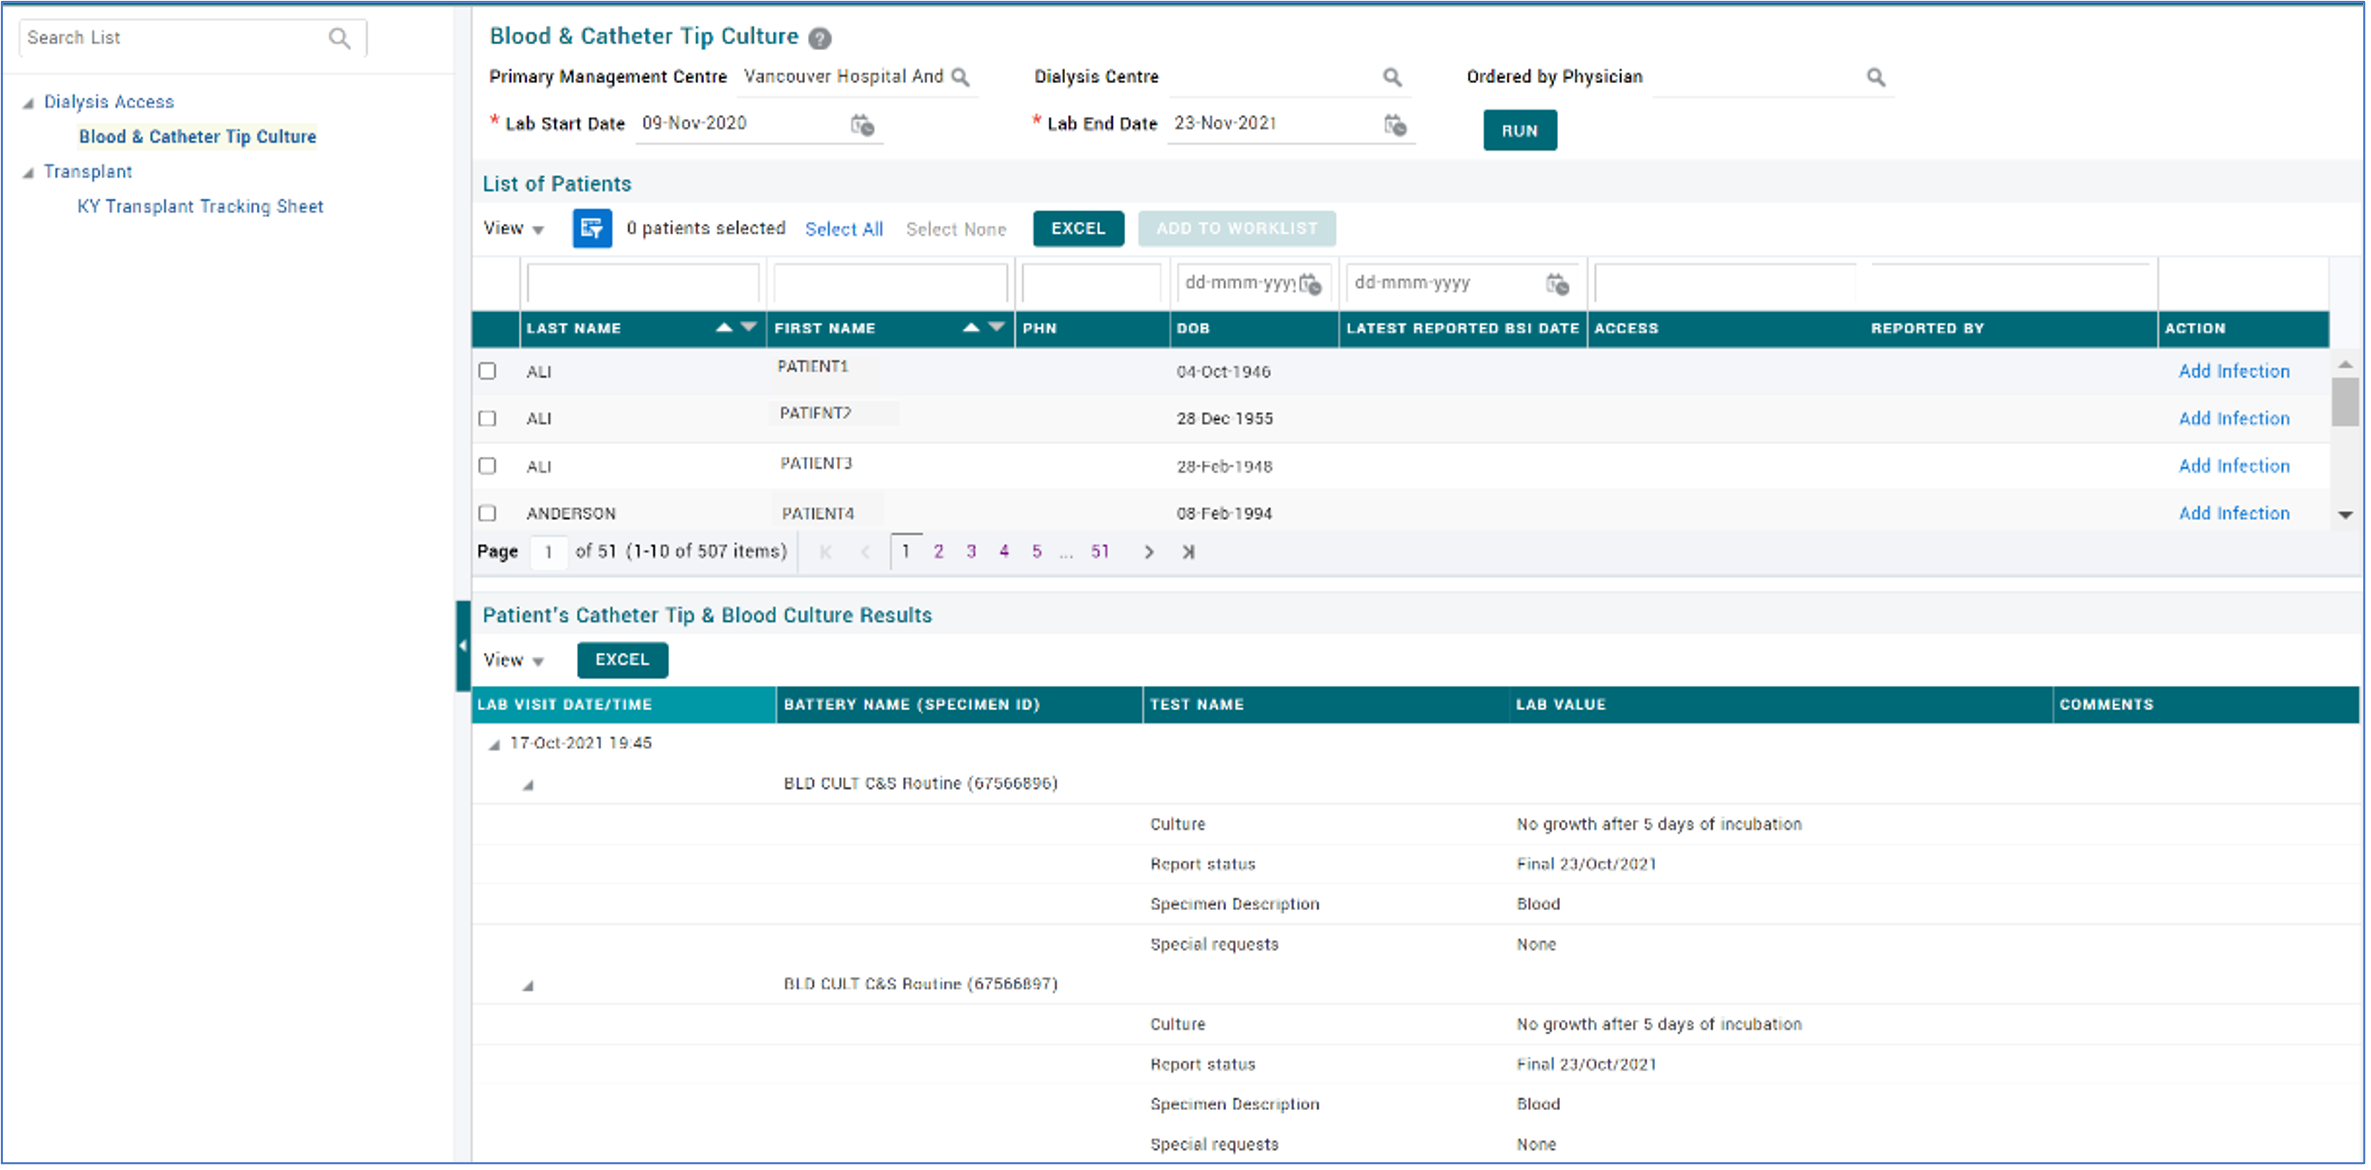Collapse the Dialysis Access tree node

pyautogui.click(x=28, y=103)
